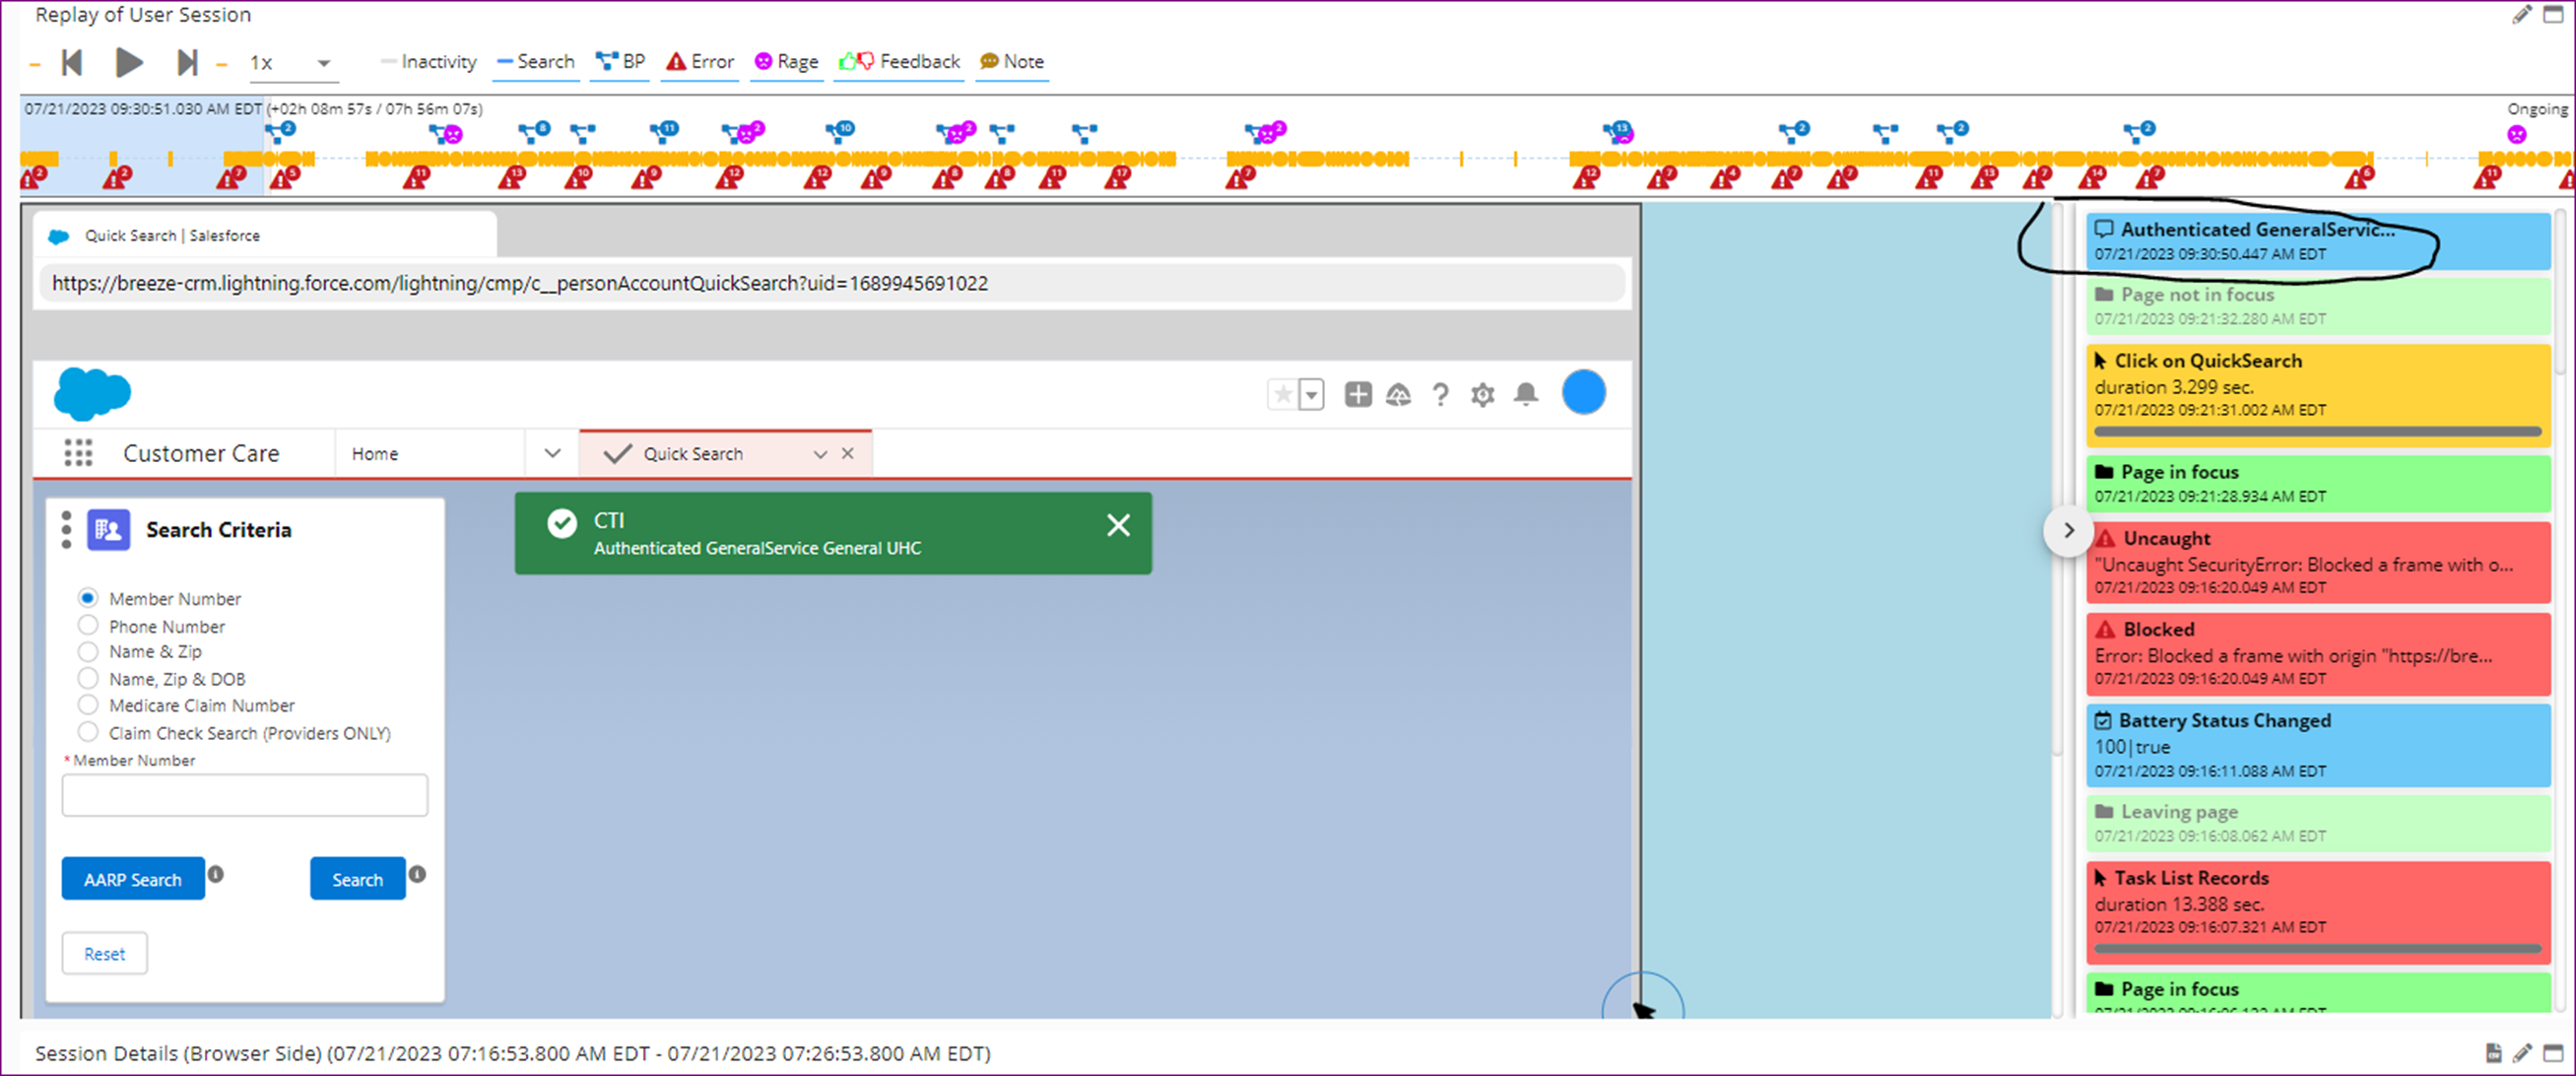Open the App Launcher dots grid

[78, 453]
